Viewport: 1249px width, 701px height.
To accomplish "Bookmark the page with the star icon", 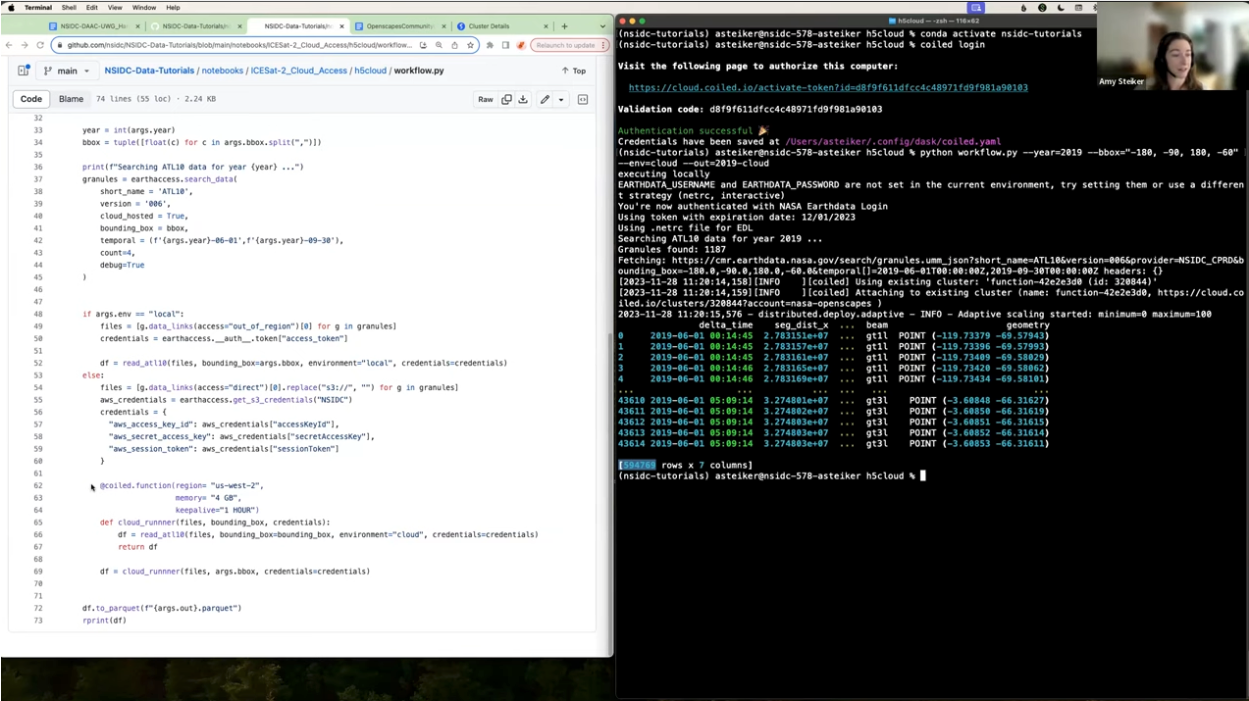I will (470, 45).
